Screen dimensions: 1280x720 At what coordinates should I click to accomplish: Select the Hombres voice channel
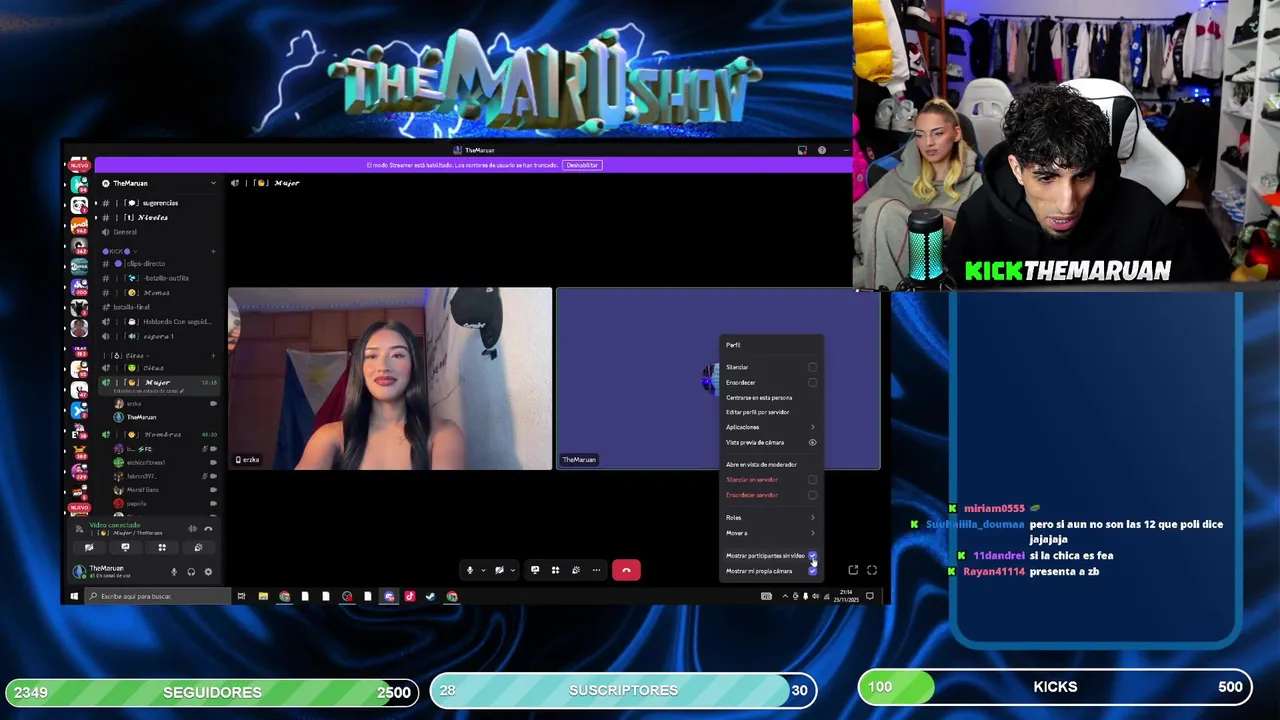pos(160,434)
